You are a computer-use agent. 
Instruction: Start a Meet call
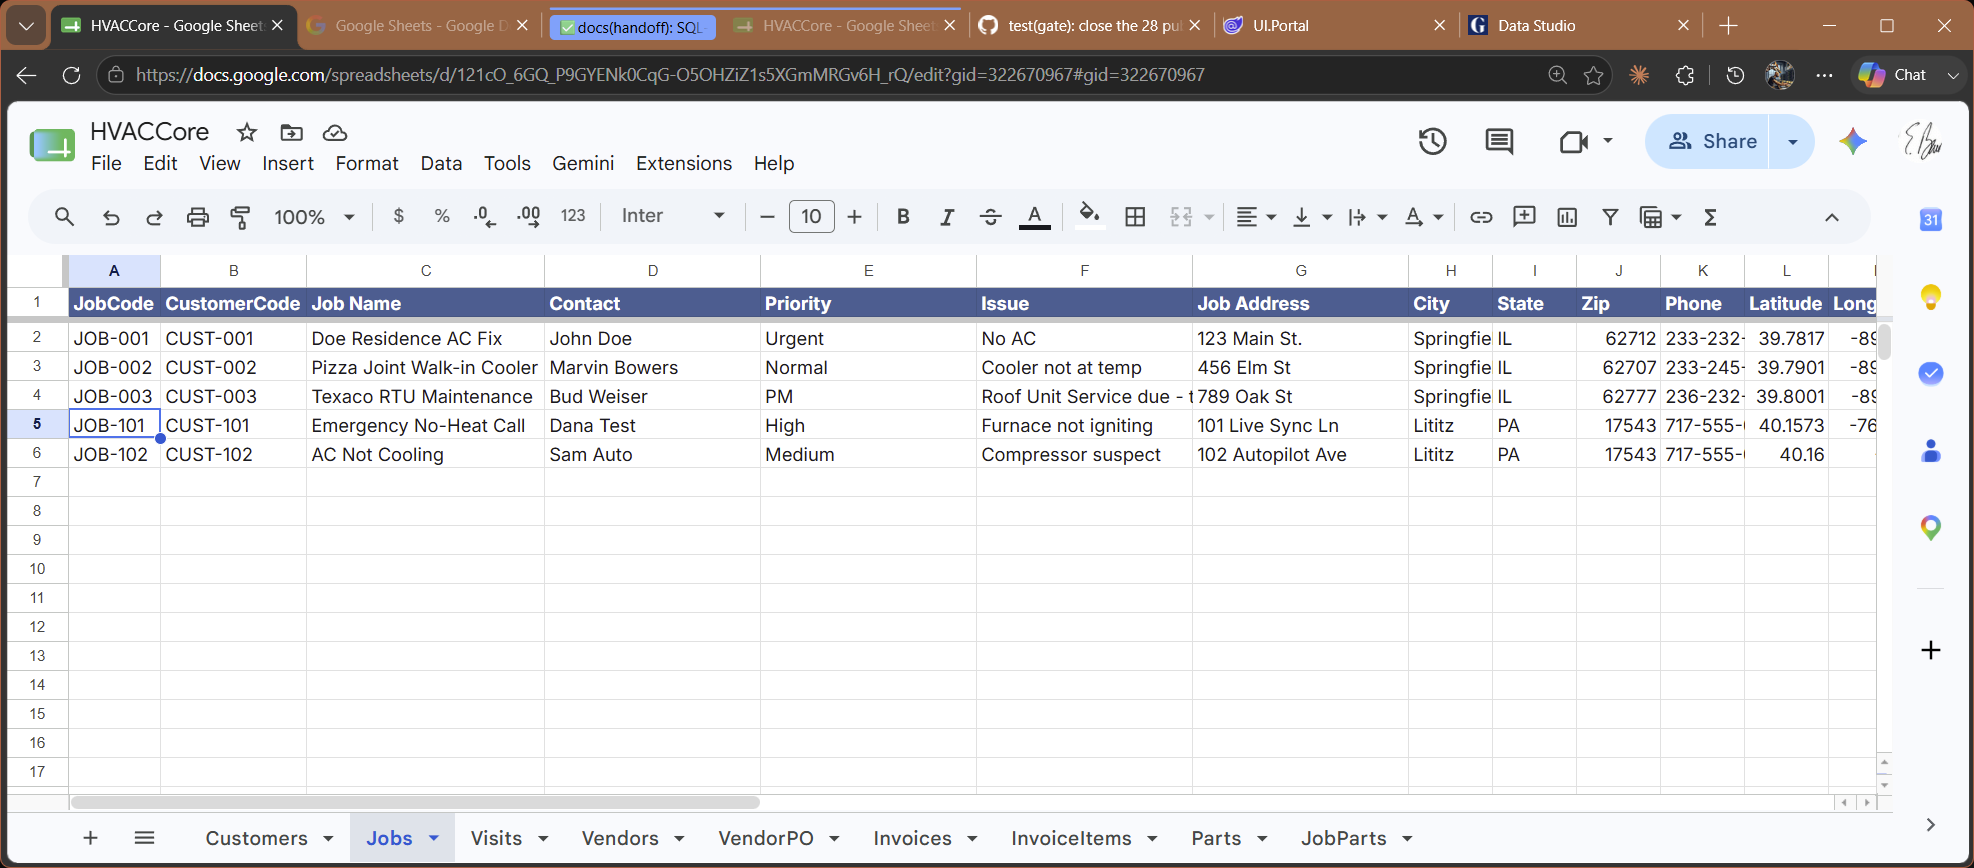[x=1574, y=141]
